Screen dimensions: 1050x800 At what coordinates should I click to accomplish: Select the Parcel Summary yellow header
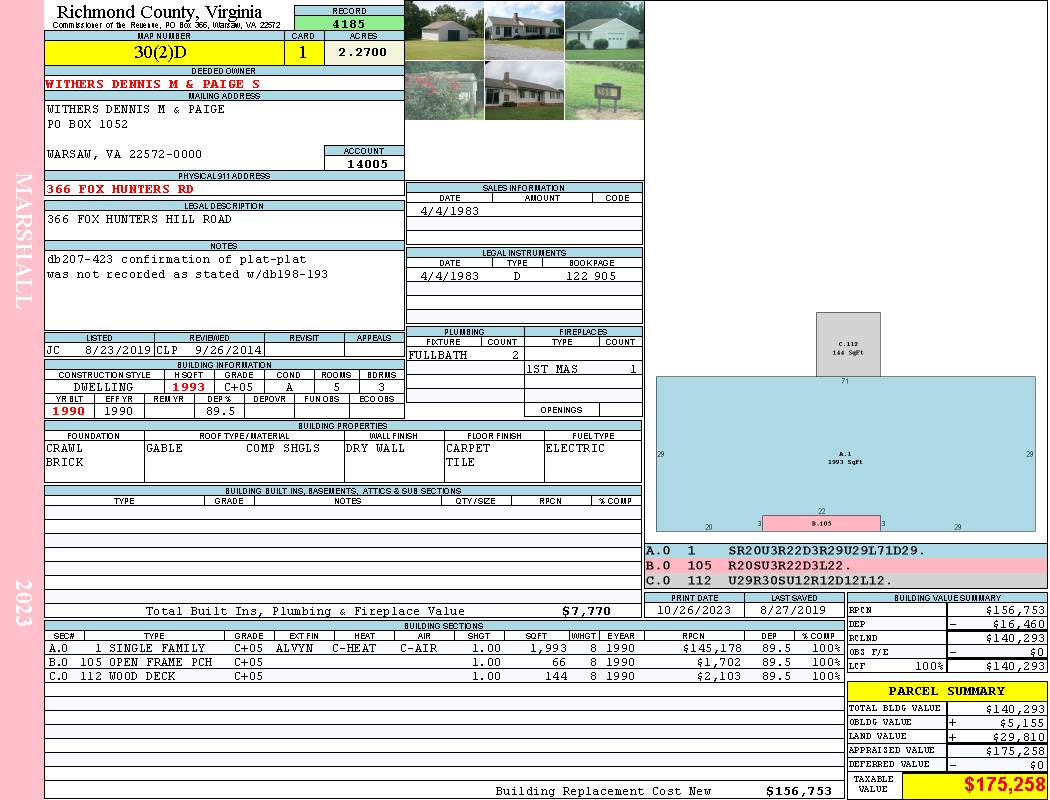946,691
